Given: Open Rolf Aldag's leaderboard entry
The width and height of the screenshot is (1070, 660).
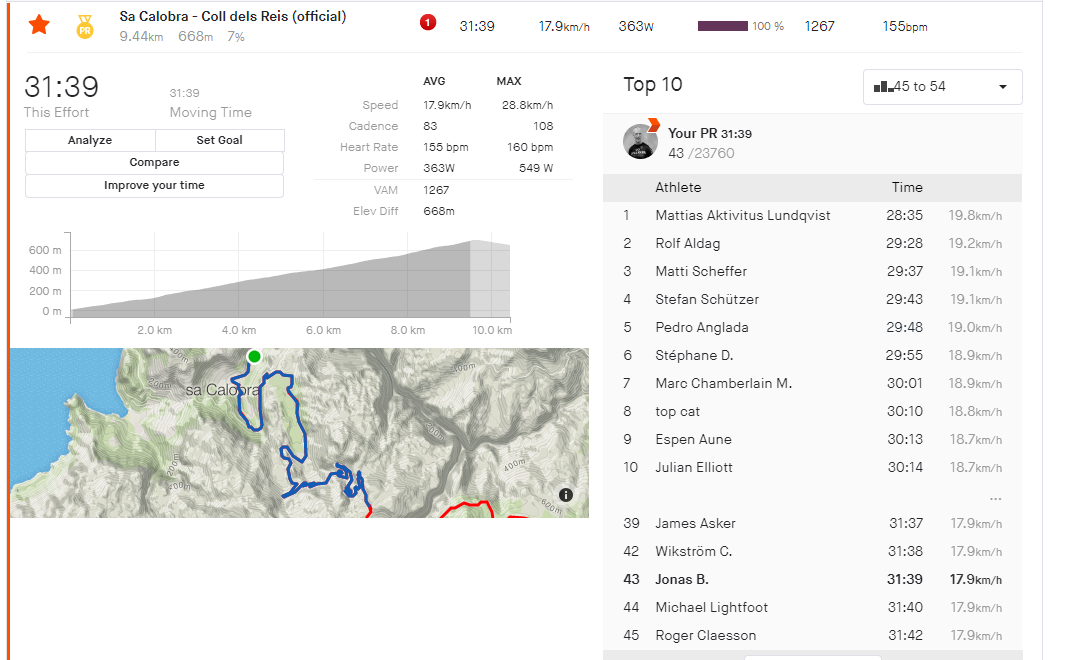Looking at the screenshot, I should click(687, 243).
